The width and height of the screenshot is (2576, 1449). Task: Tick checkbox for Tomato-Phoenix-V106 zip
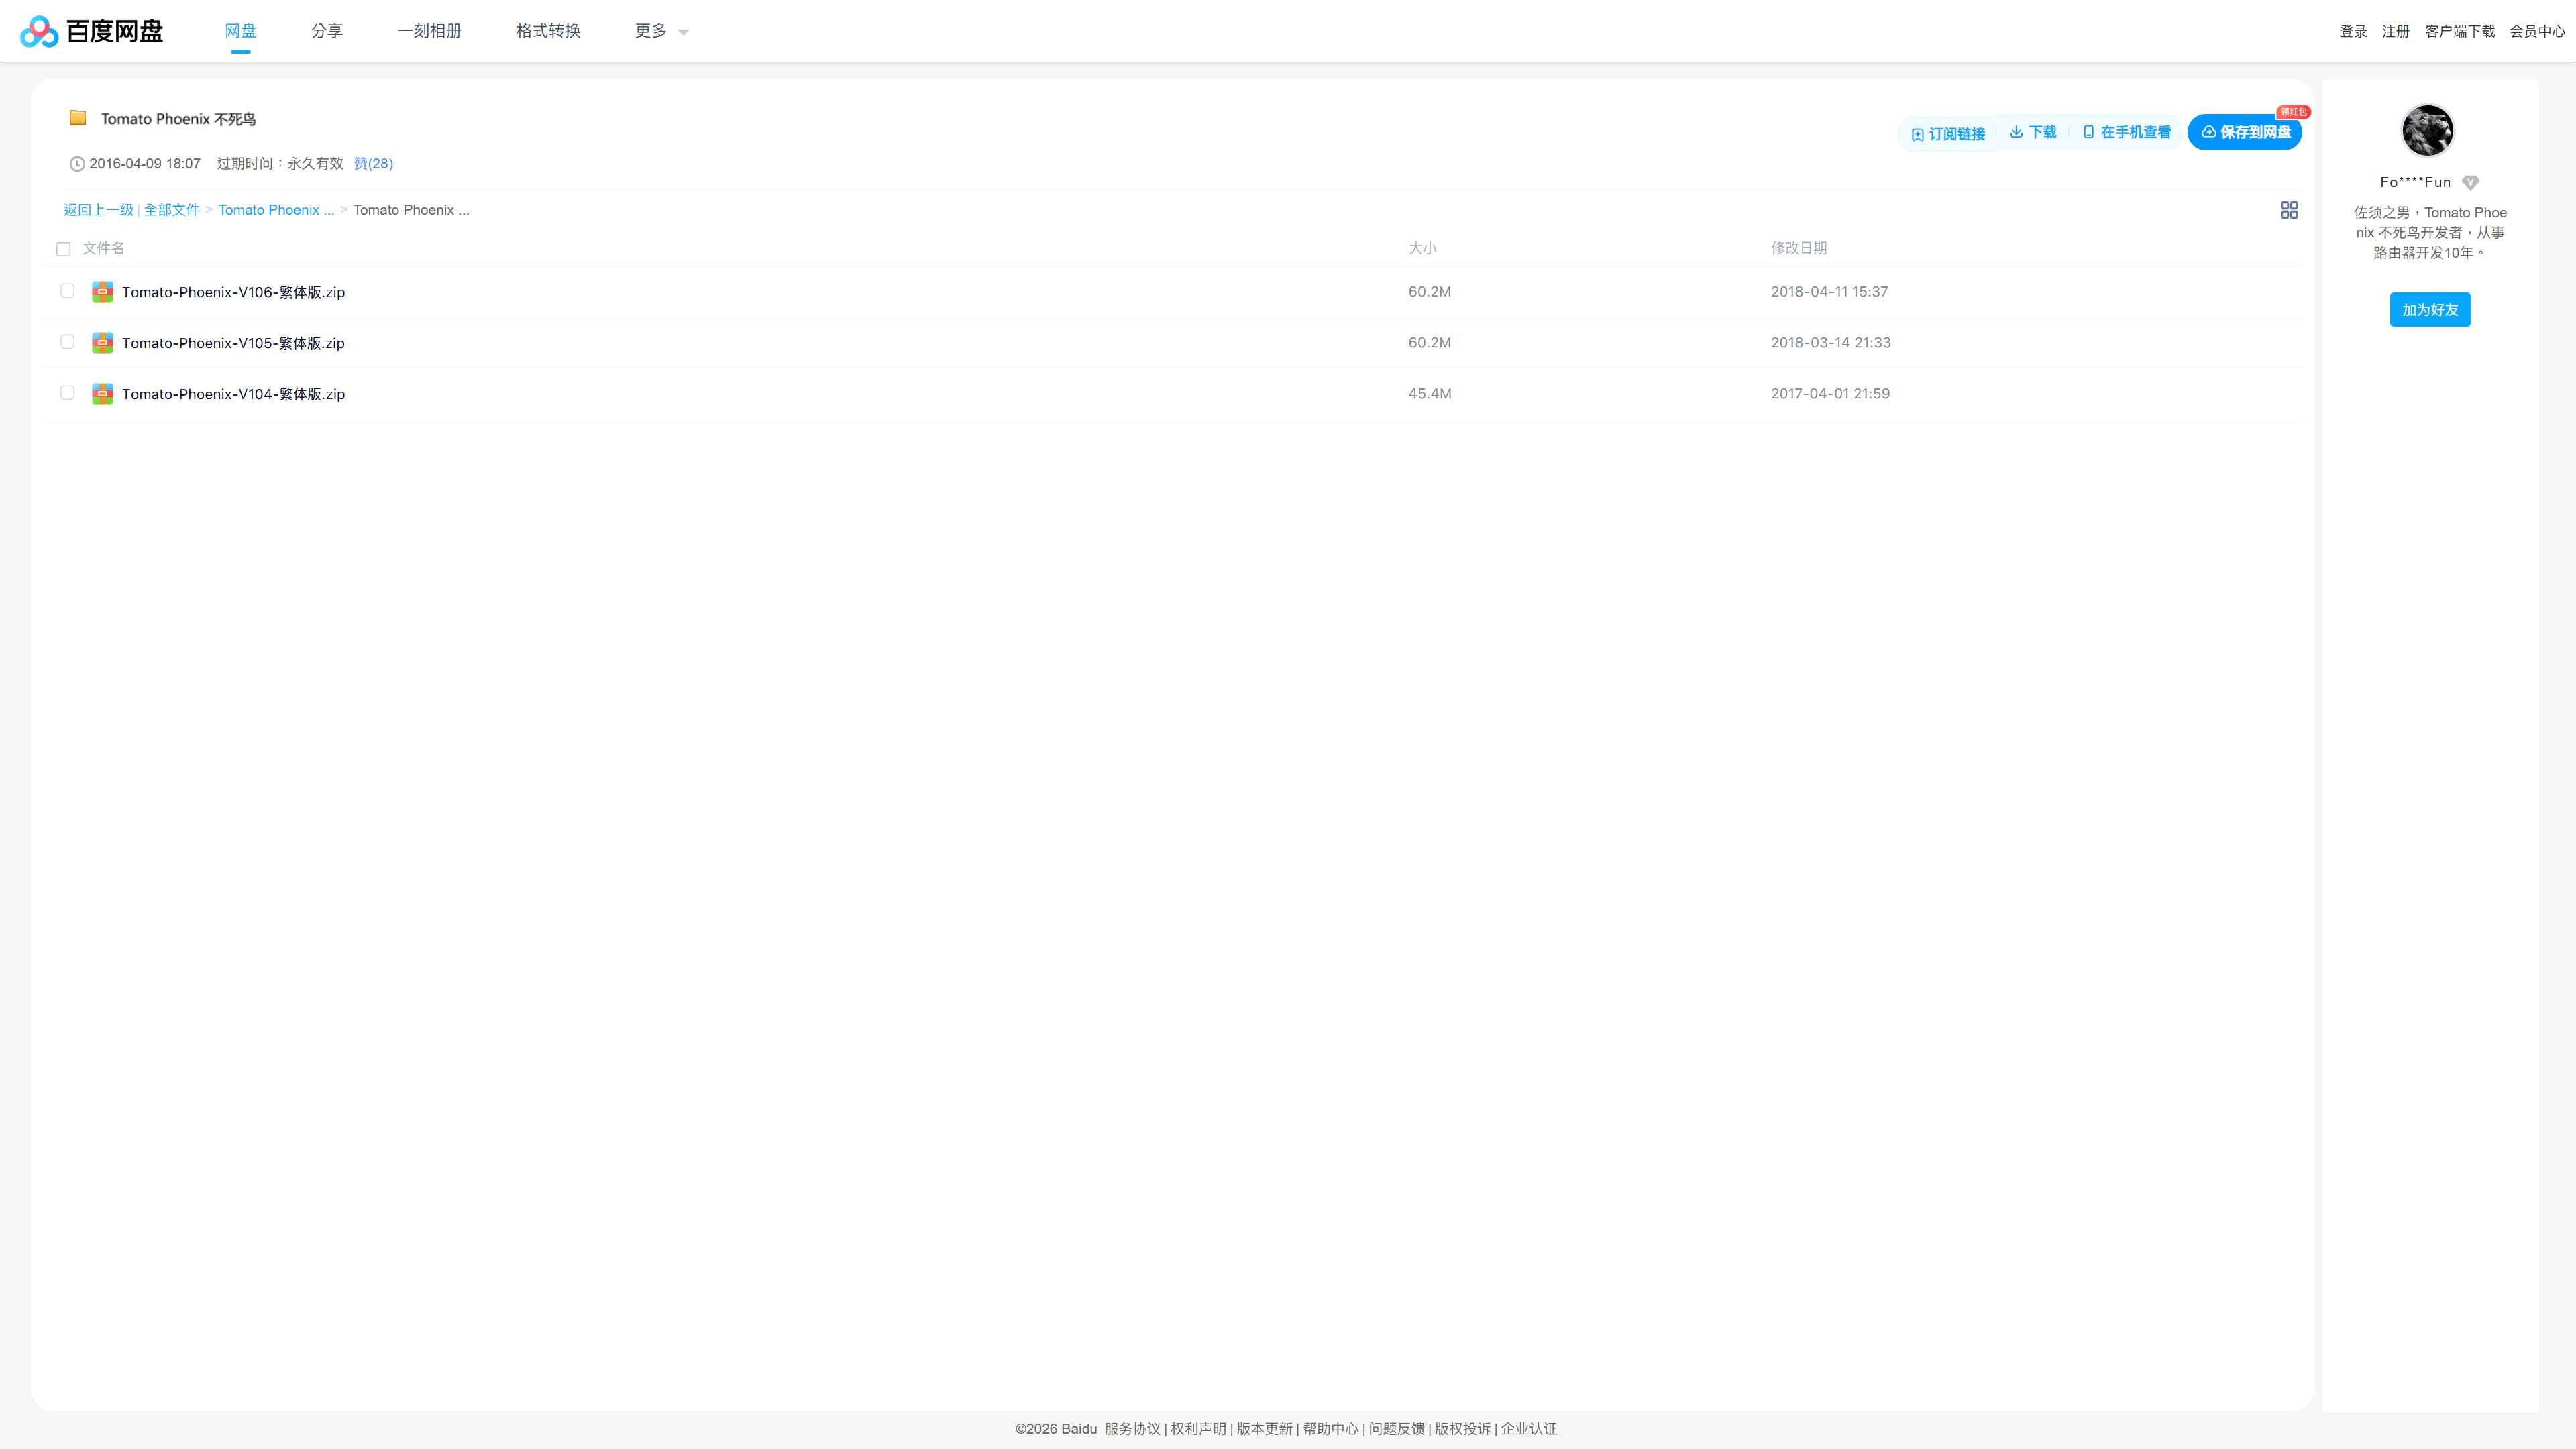click(x=67, y=291)
